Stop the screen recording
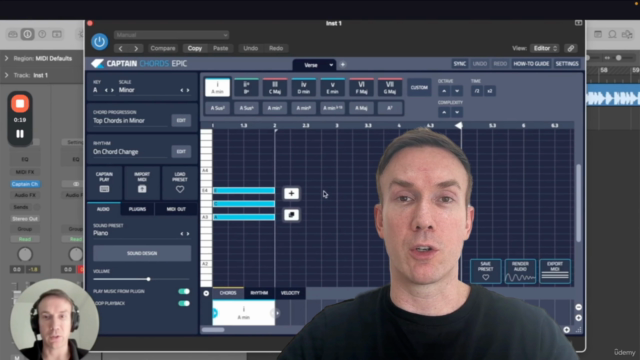Viewport: 640px width, 360px height. click(20, 104)
